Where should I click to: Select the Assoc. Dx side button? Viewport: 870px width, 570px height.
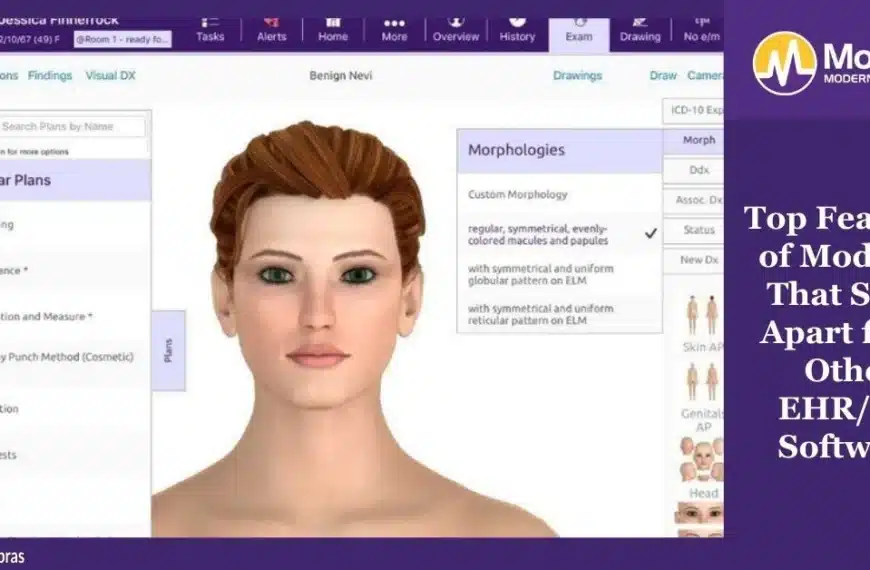[694, 200]
